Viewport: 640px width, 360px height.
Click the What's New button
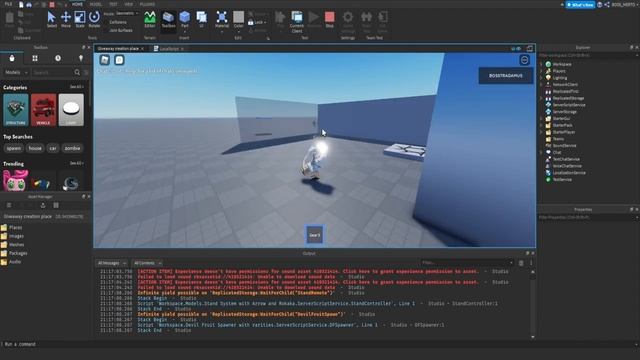(580, 5)
